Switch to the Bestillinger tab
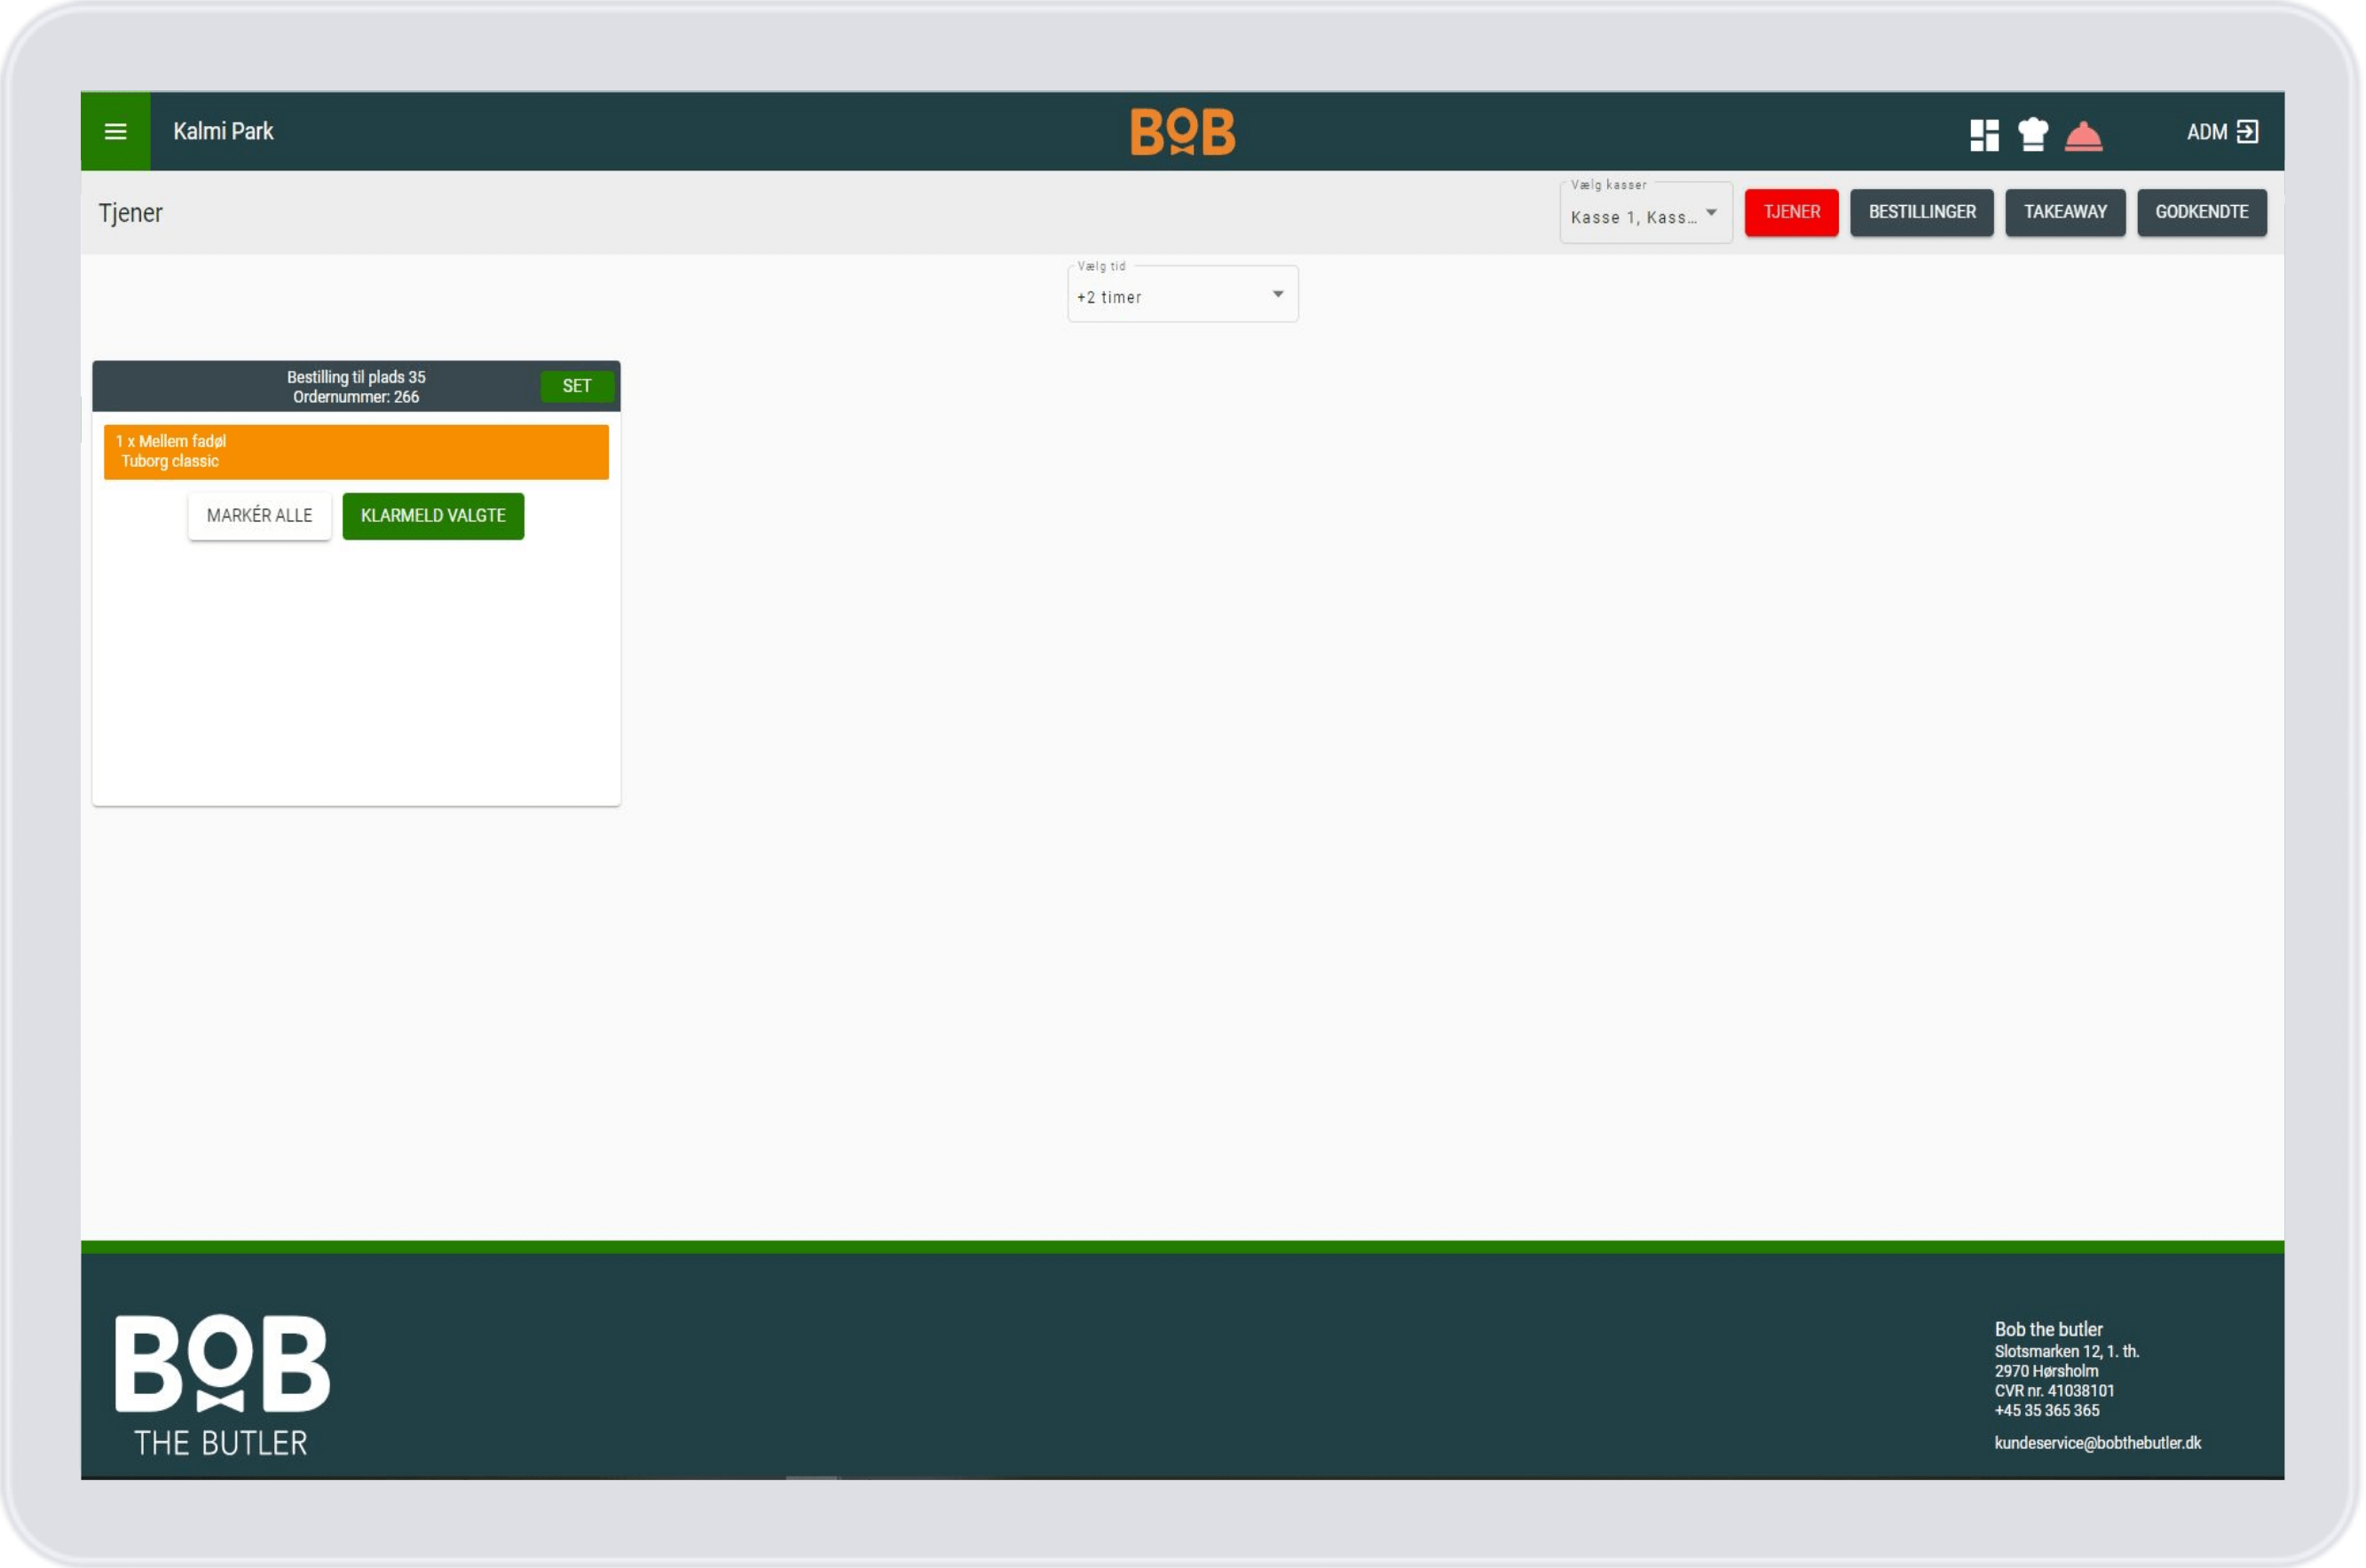Screen dimensions: 2366x1568 click(x=1921, y=212)
